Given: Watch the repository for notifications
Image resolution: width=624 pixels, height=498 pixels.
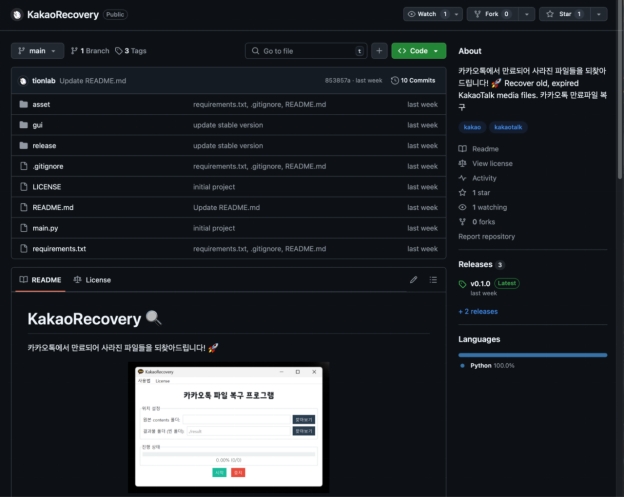Looking at the screenshot, I should [425, 15].
